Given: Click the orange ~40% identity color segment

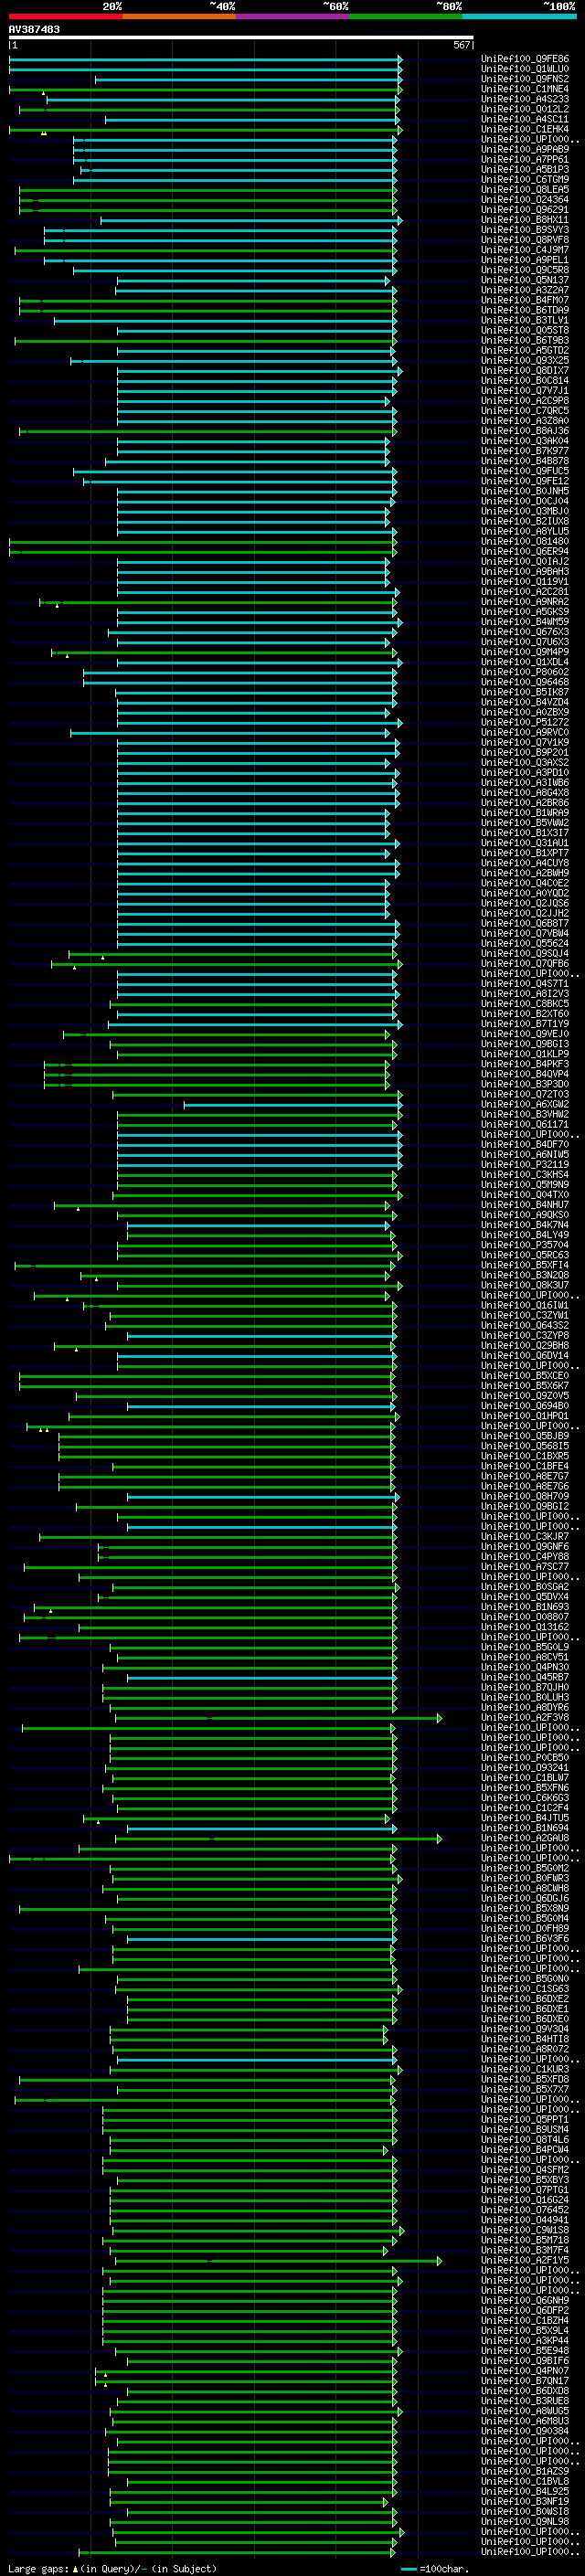Looking at the screenshot, I should [x=179, y=16].
